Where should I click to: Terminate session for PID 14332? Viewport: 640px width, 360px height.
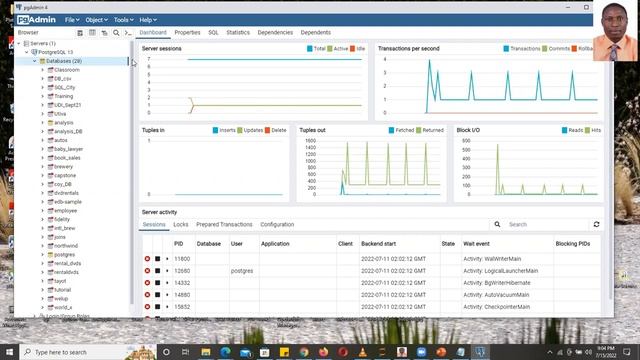147,282
